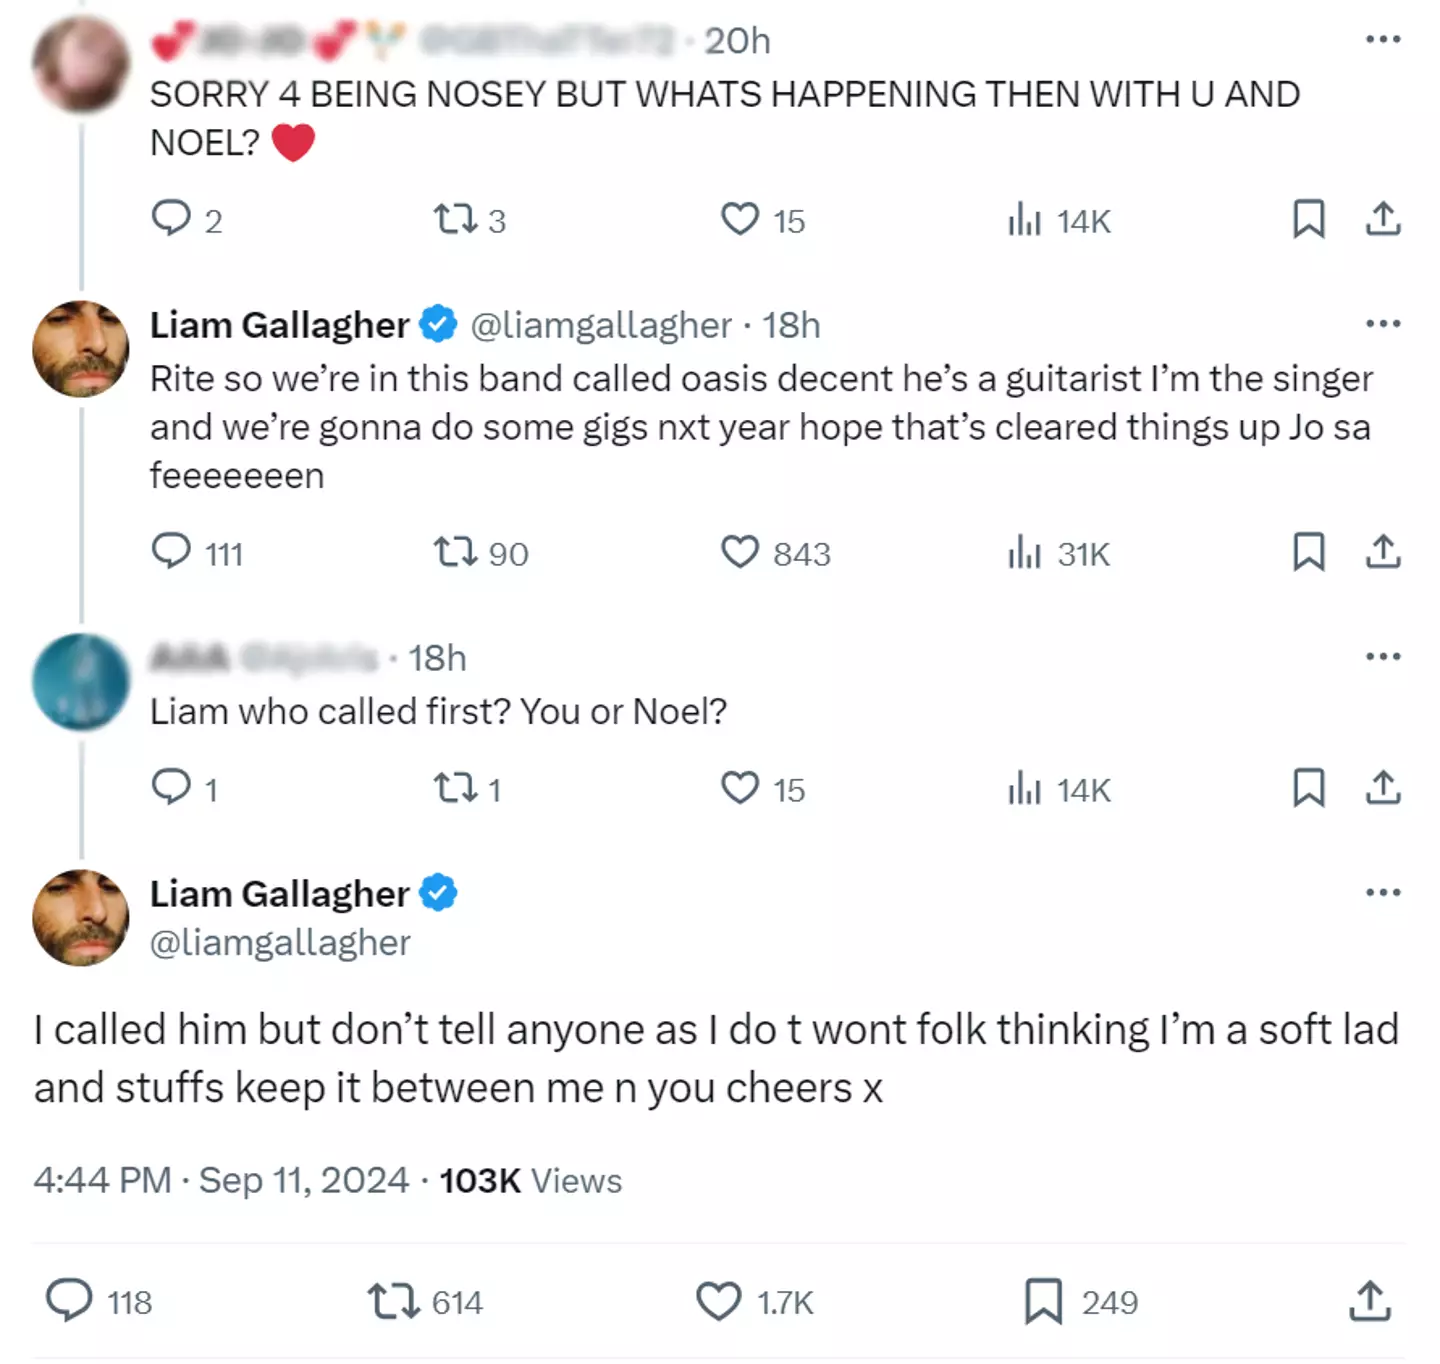The image size is (1440, 1364).
Task: Open the more options menu on the top tweet
Action: (1383, 38)
